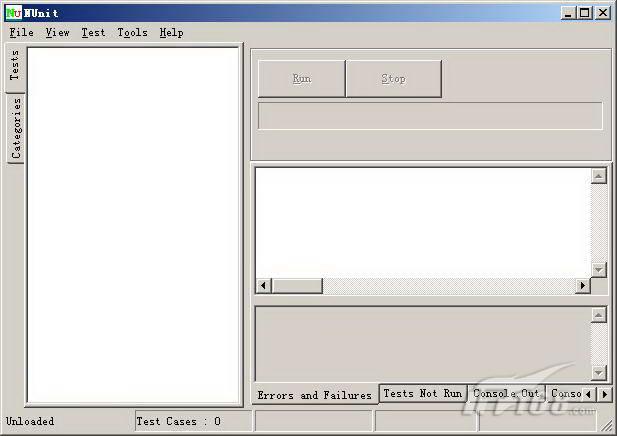617x436 pixels.
Task: Close the NUnit window
Action: pos(603,13)
